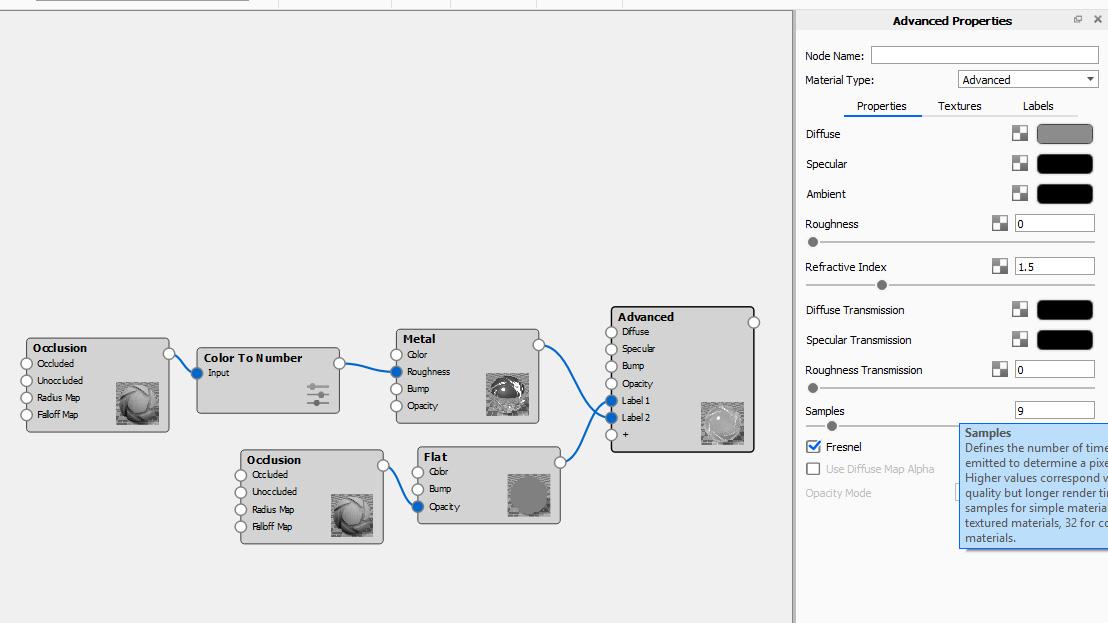Click the Advanced node Label 1 socket
This screenshot has height=623, width=1108.
click(x=611, y=400)
